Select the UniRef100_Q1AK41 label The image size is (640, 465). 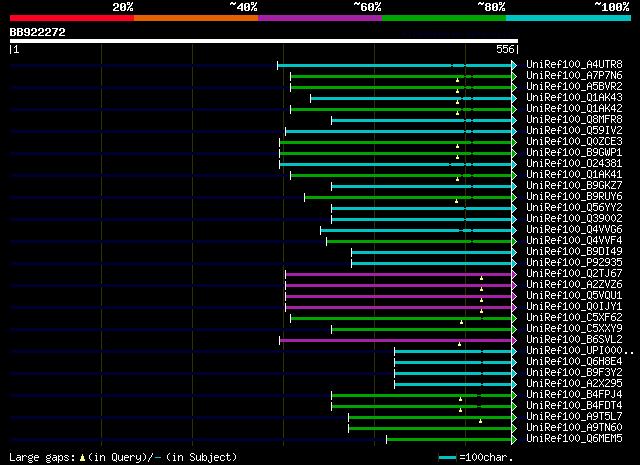point(574,175)
